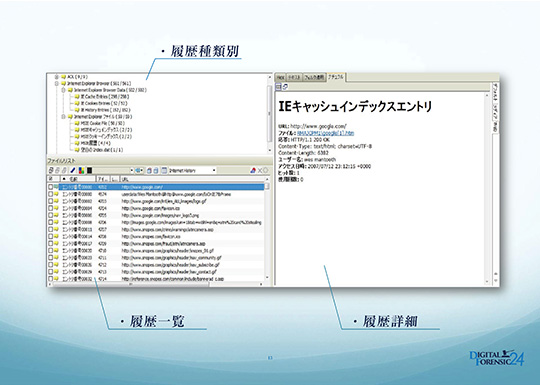This screenshot has width=540, height=385.
Task: Click the blue pen icon in file list toolbar
Action: pyautogui.click(x=73, y=170)
